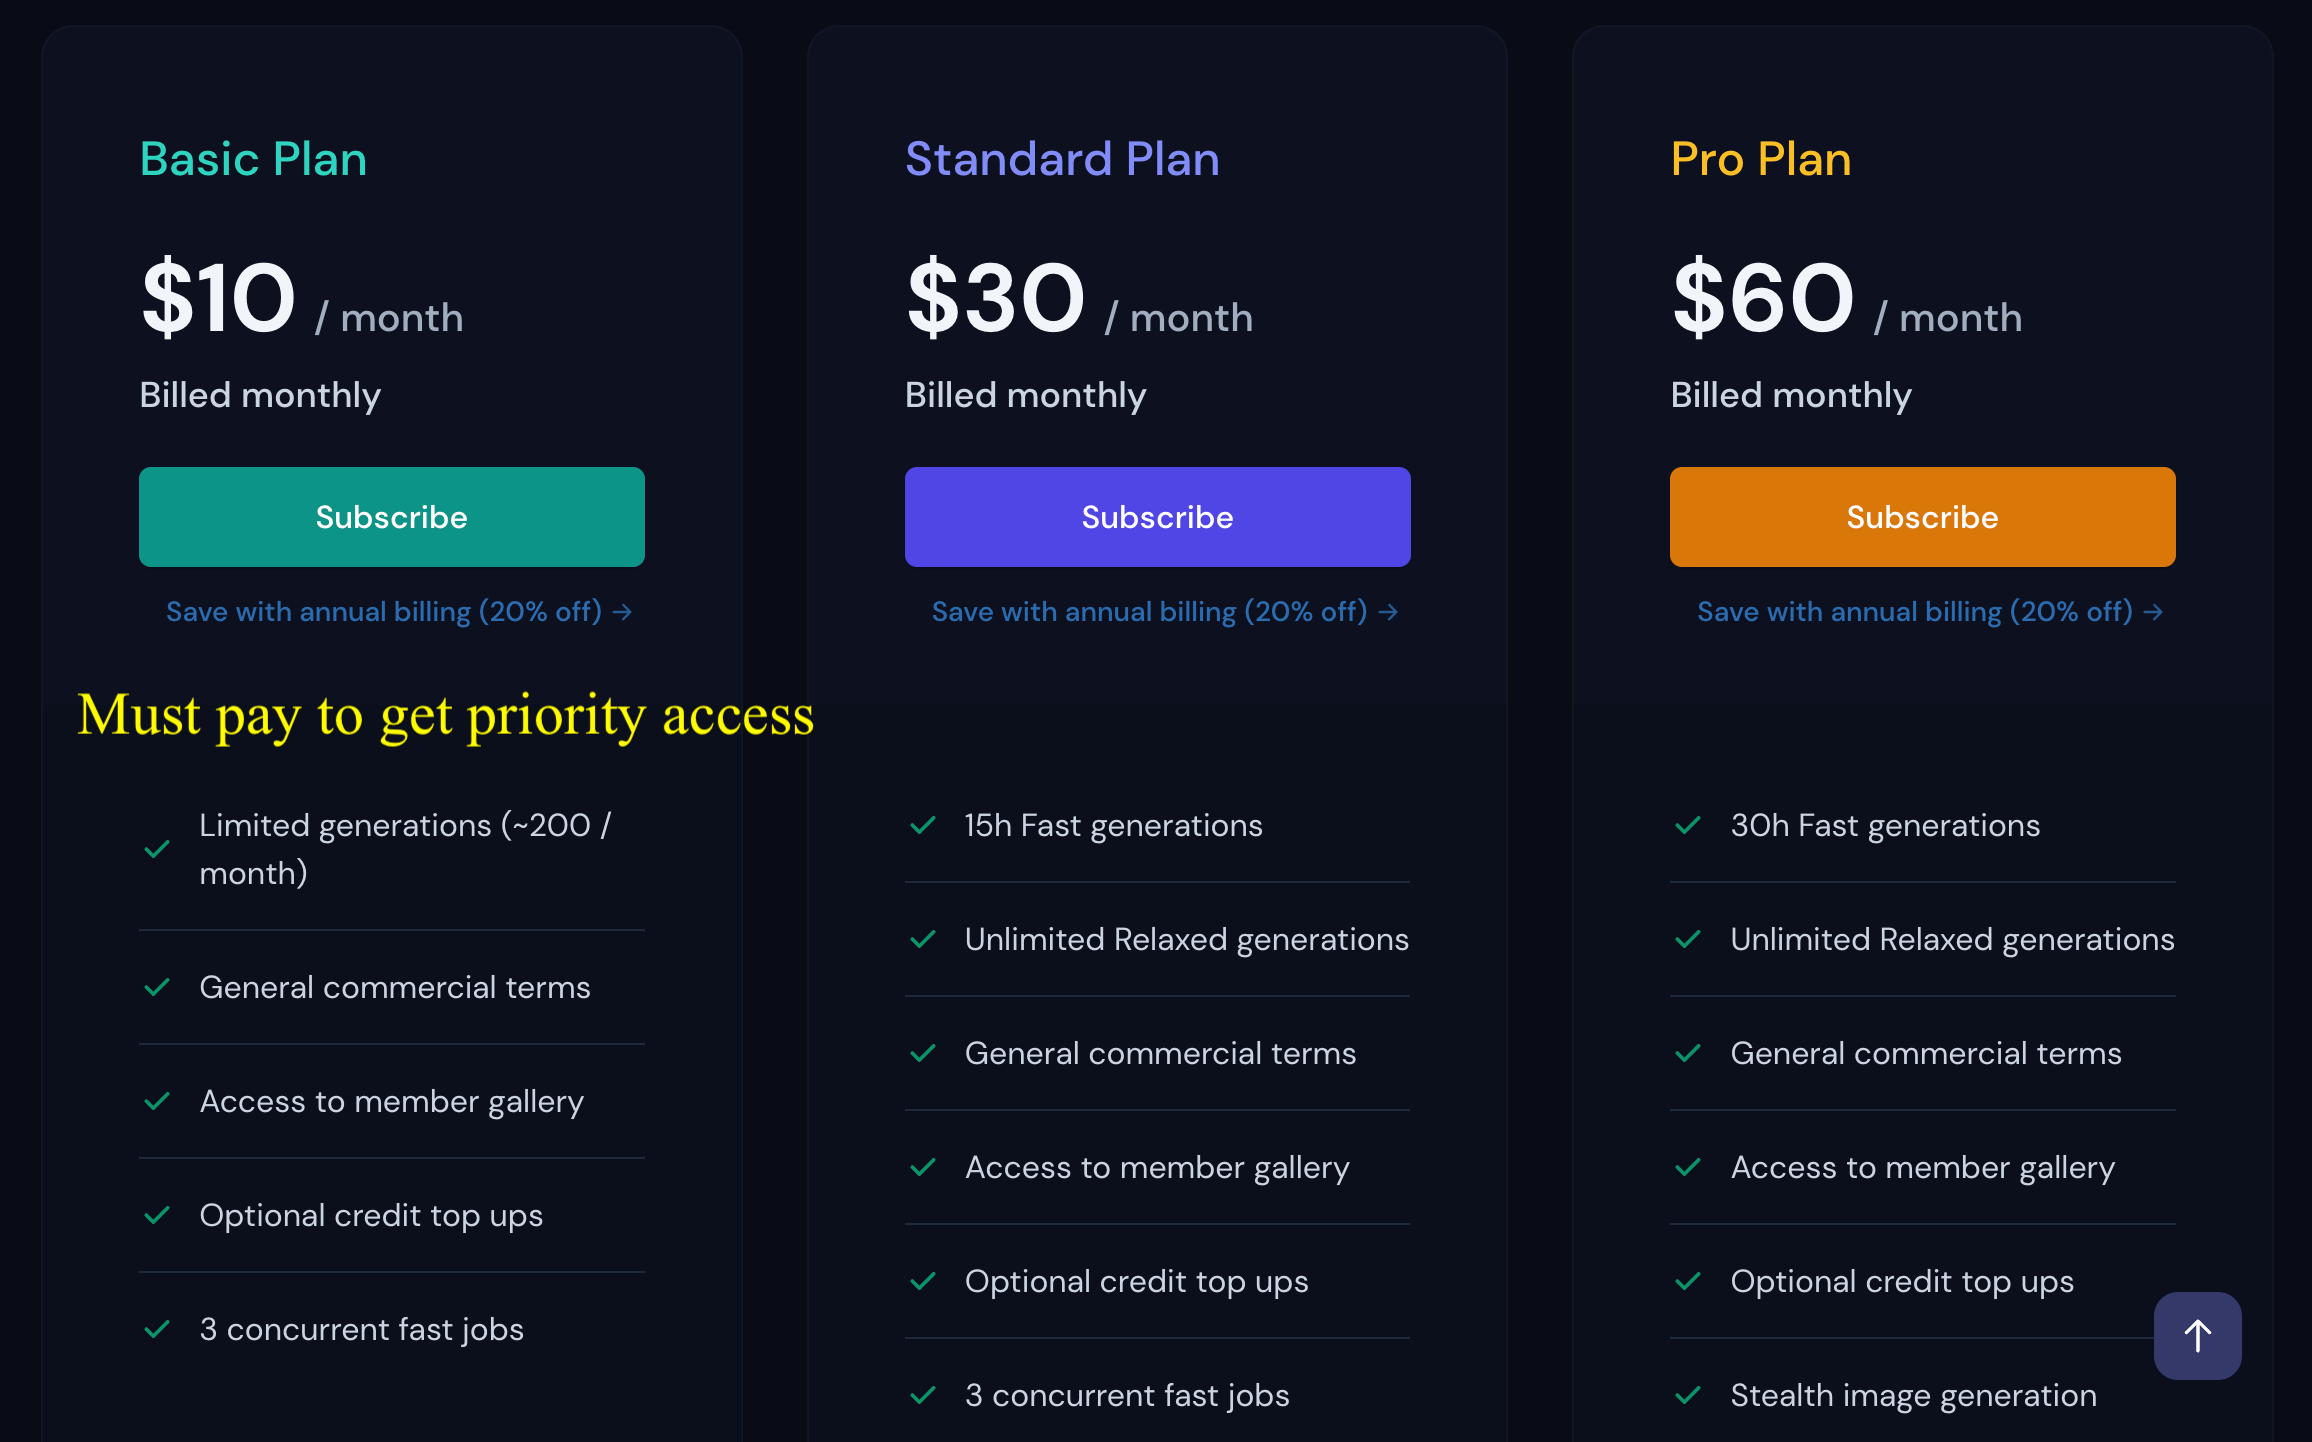Viewport: 2312px width, 1442px height.
Task: Open Pro Plan annual billing discount link
Action: 1930,611
